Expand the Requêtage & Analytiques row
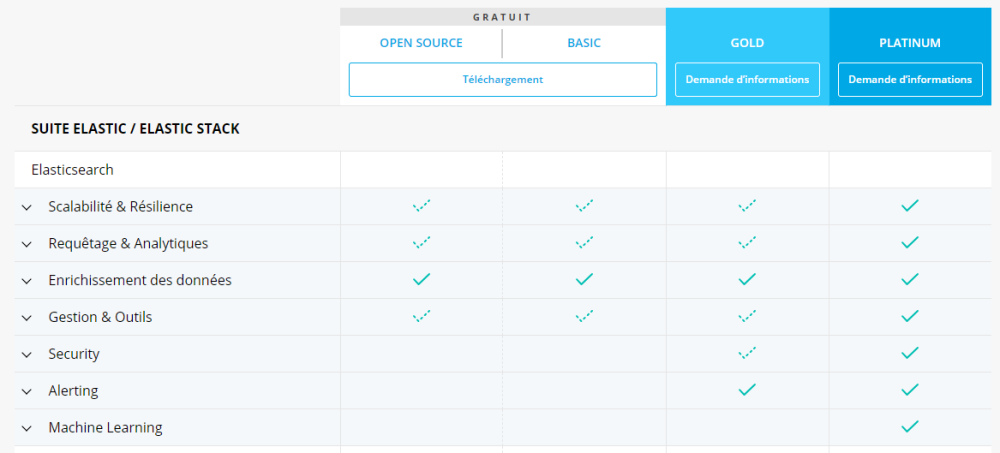1000x453 pixels. tap(27, 244)
